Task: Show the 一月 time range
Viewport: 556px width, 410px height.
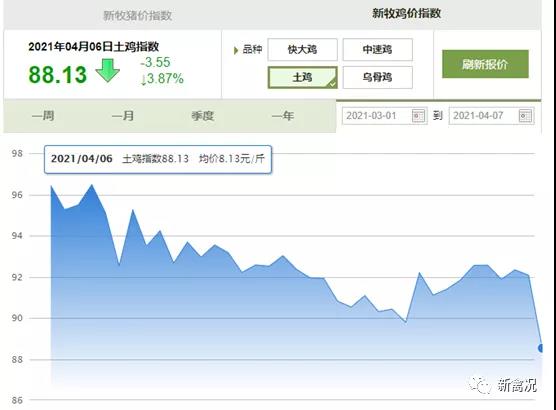Action: 123,116
